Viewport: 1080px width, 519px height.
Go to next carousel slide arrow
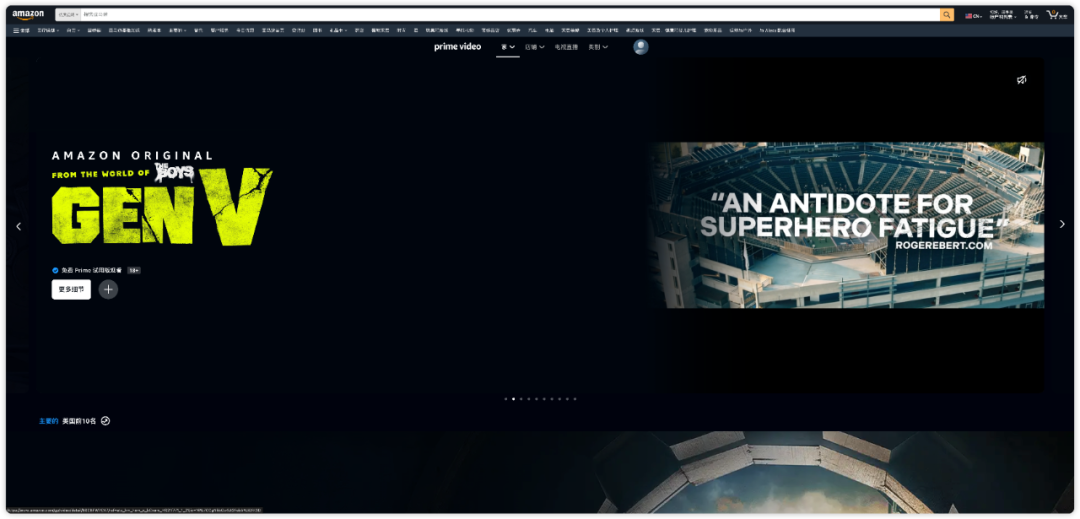(1061, 224)
